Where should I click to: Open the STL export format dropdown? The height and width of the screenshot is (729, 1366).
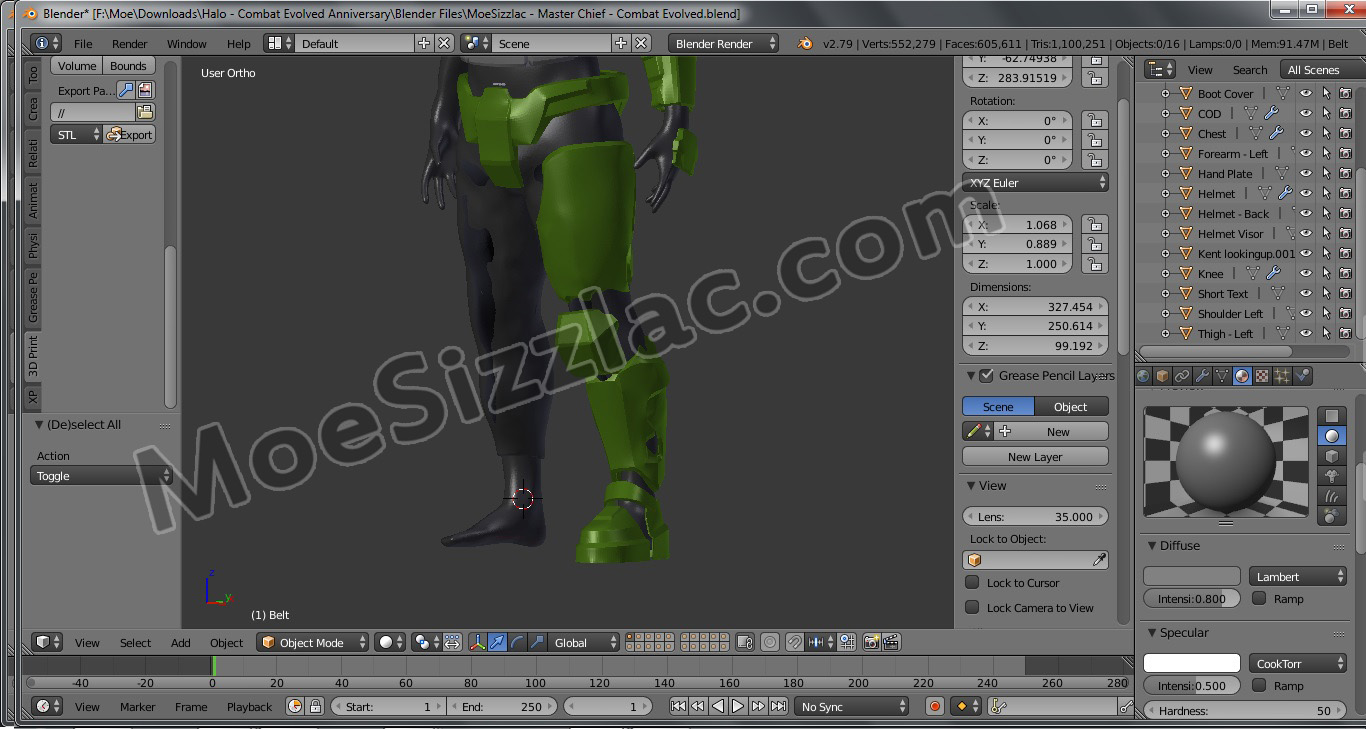(x=77, y=134)
